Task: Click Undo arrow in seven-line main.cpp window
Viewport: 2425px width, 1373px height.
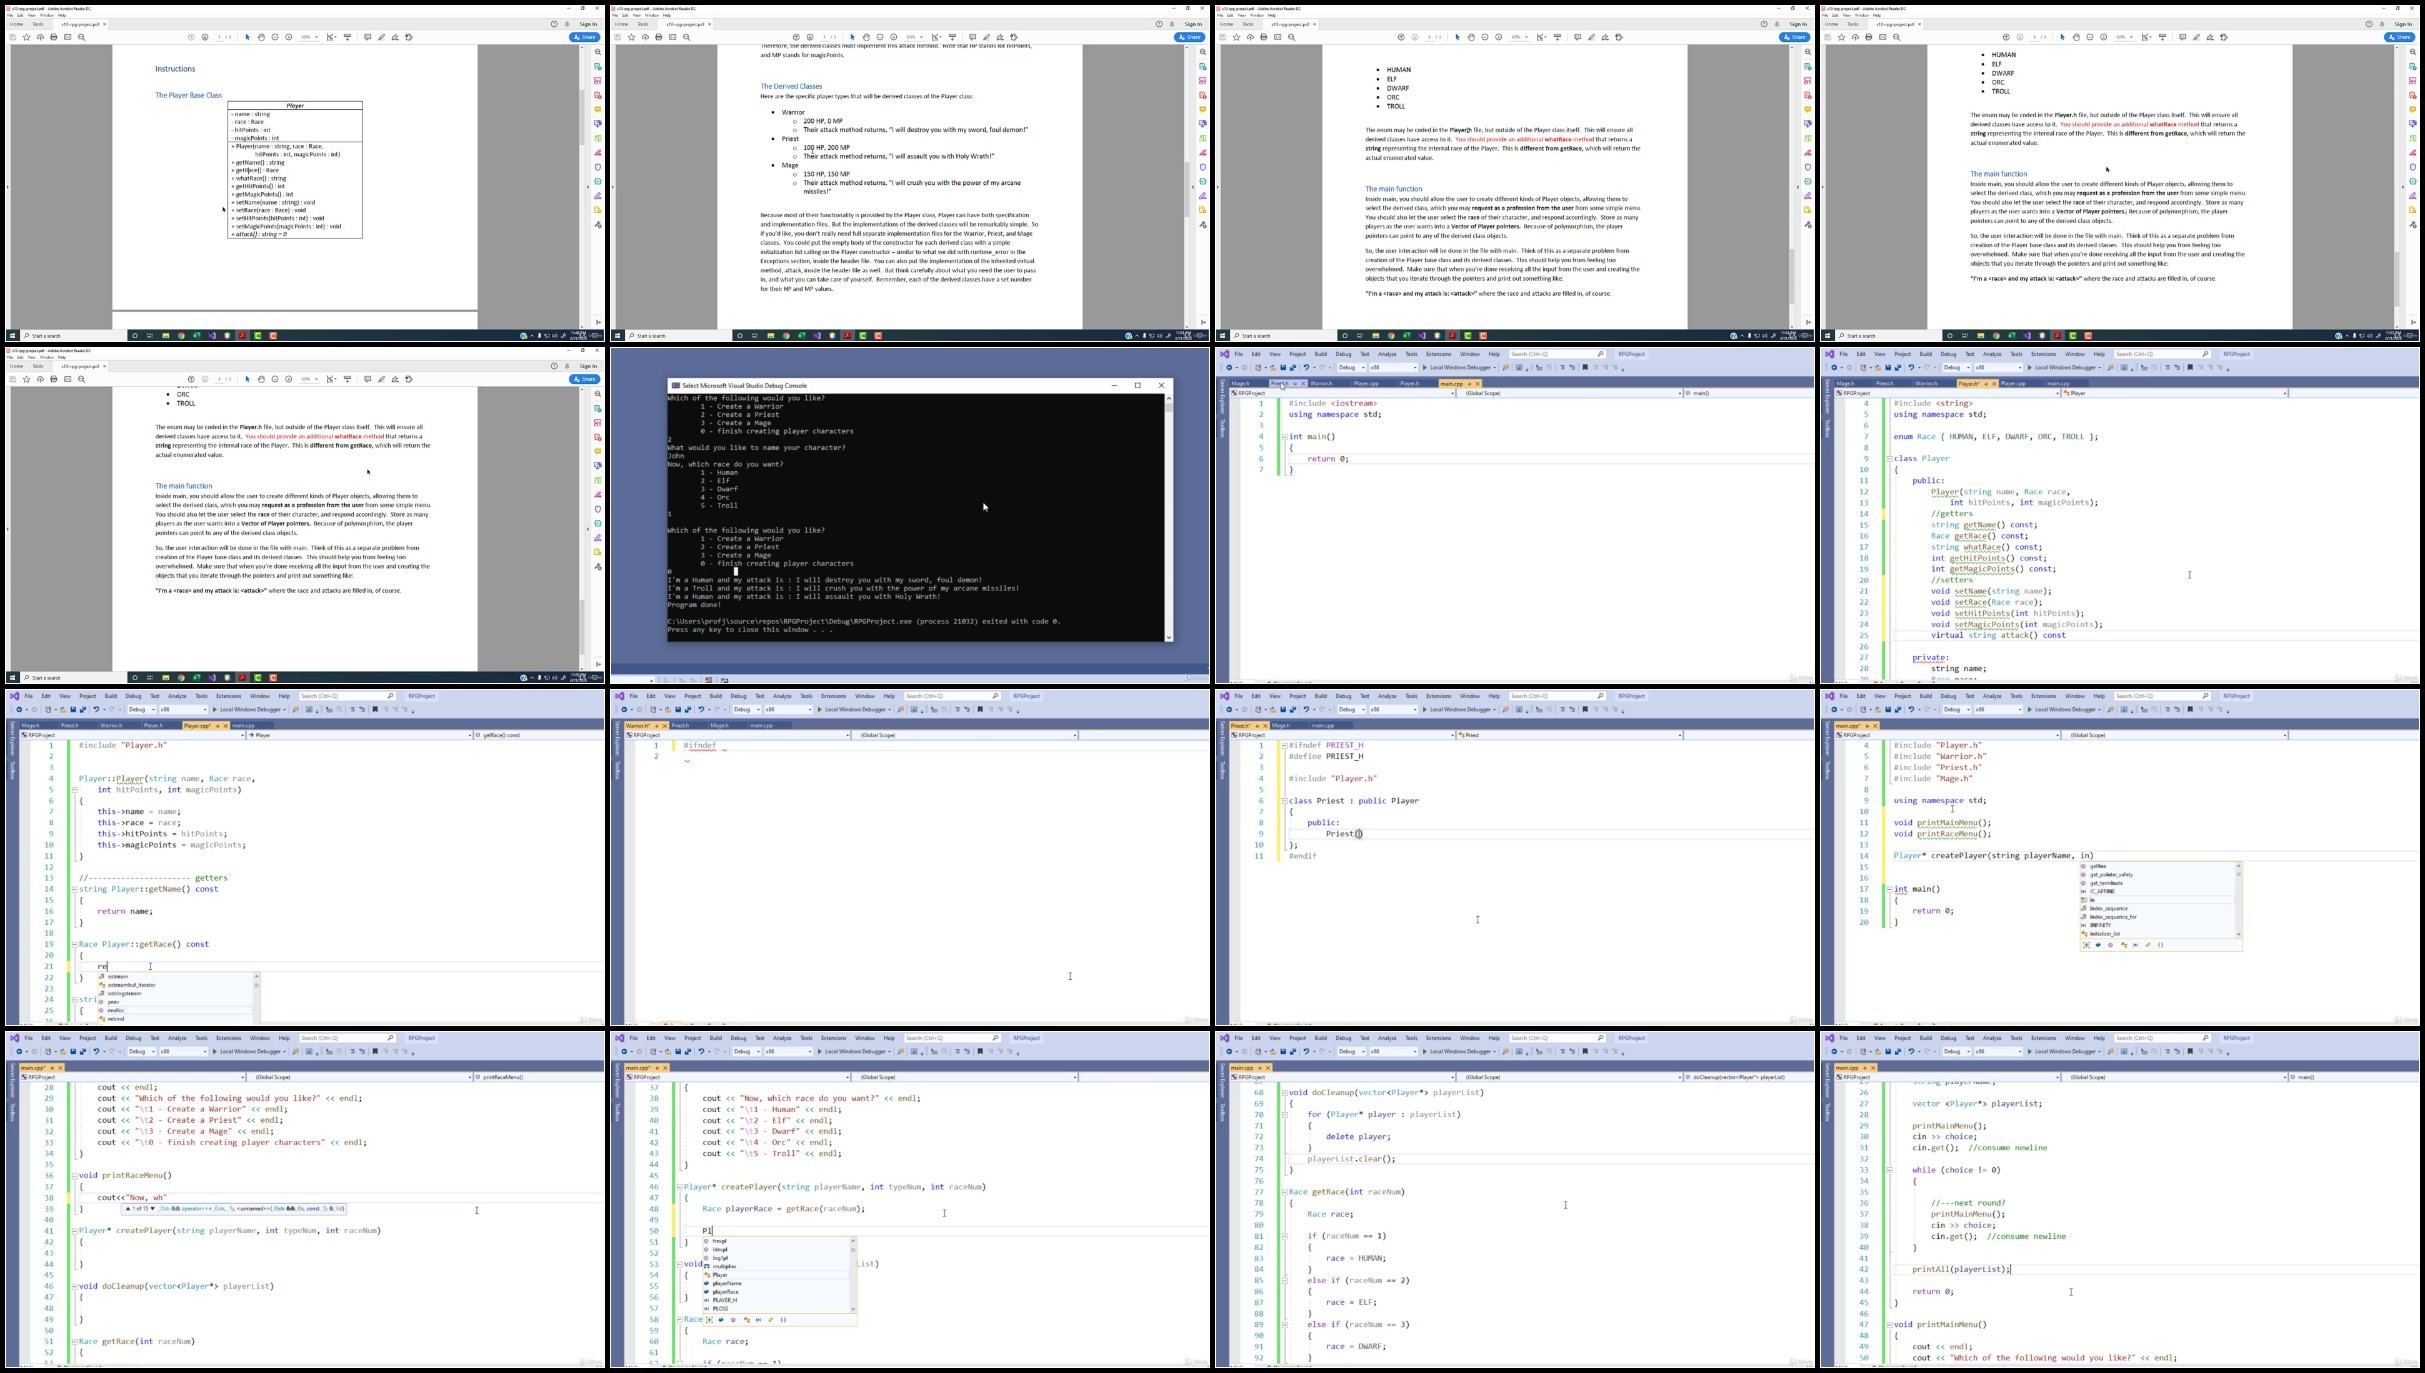Action: pos(1306,367)
